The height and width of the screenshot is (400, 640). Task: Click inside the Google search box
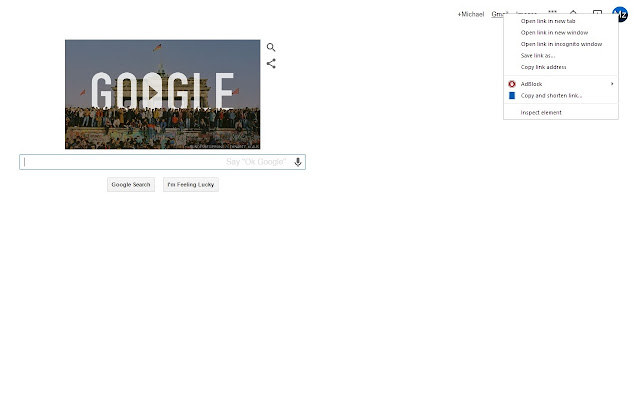pos(162,162)
